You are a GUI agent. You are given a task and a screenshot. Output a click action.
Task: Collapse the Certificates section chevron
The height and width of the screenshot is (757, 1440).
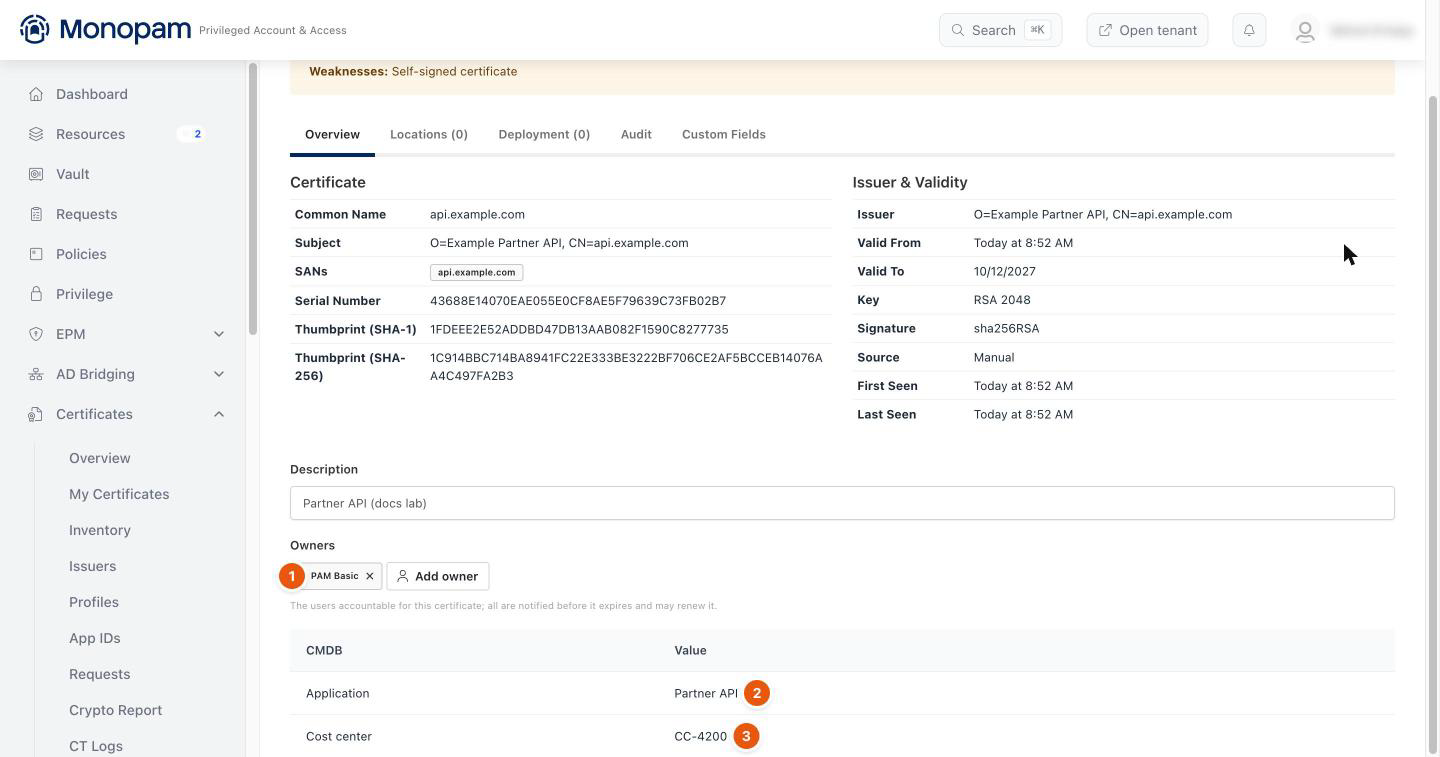[219, 414]
